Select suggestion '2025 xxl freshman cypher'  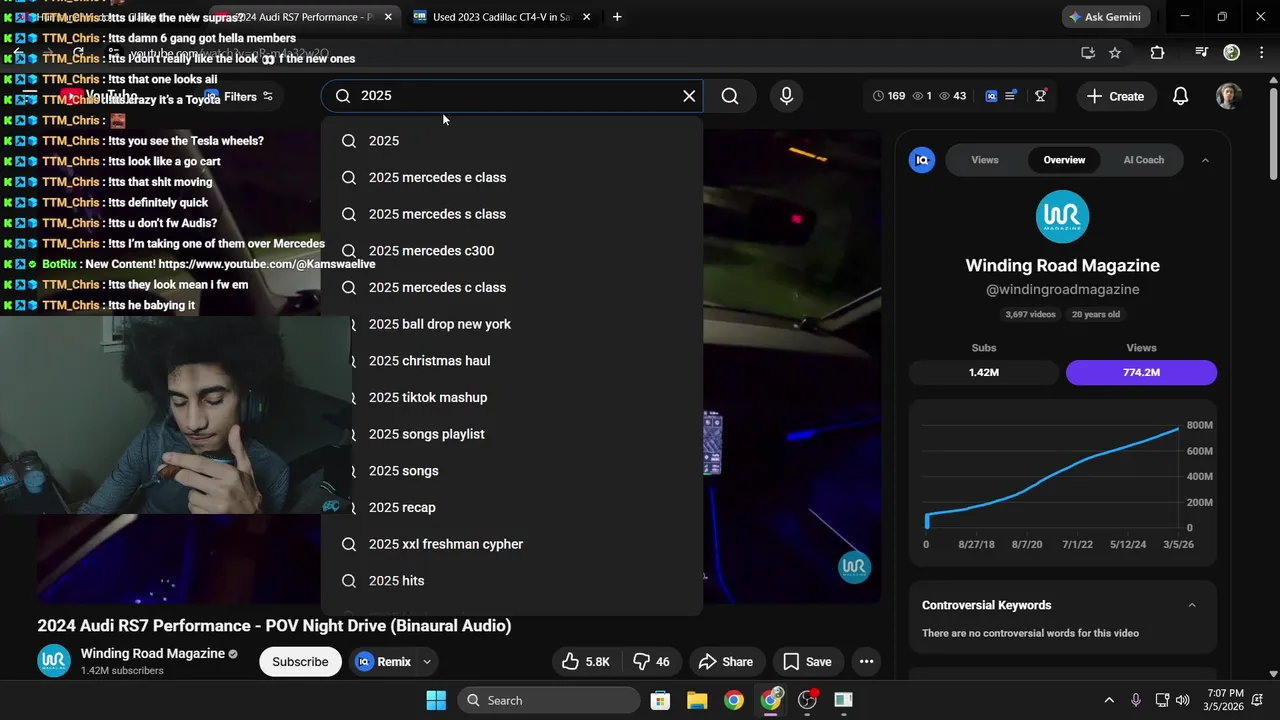[x=512, y=544]
